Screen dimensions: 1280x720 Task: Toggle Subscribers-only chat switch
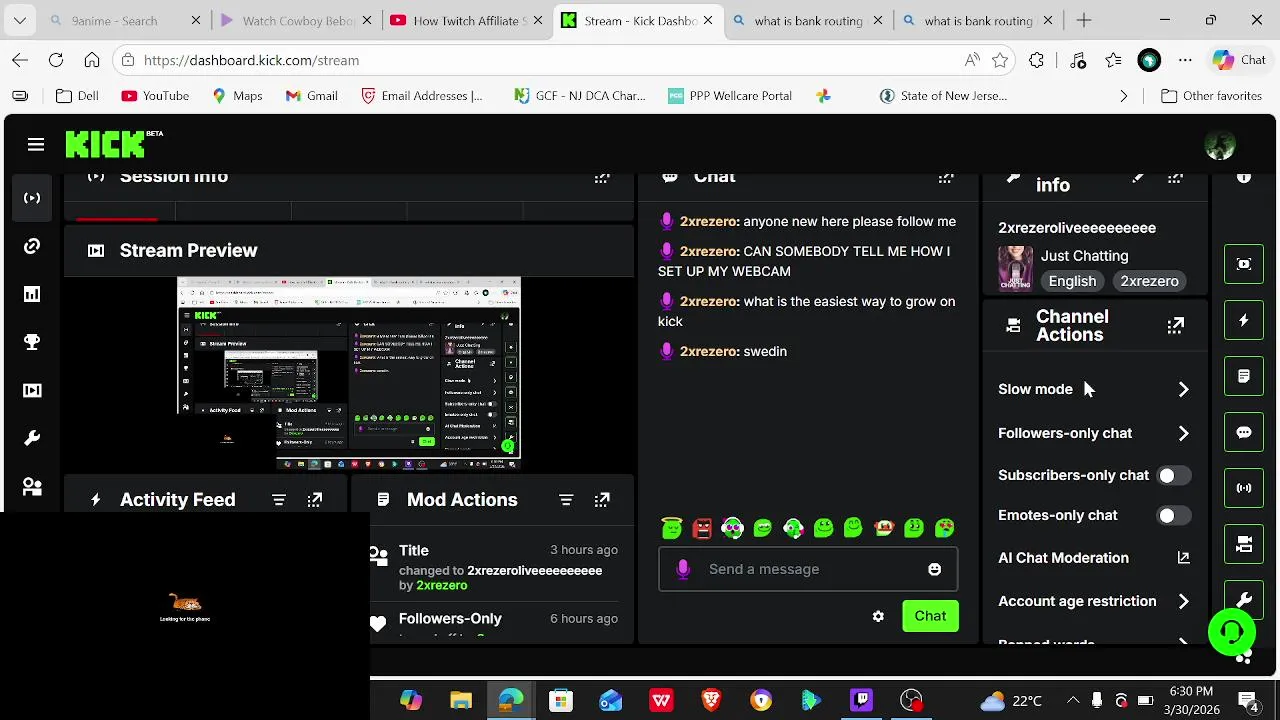1174,476
